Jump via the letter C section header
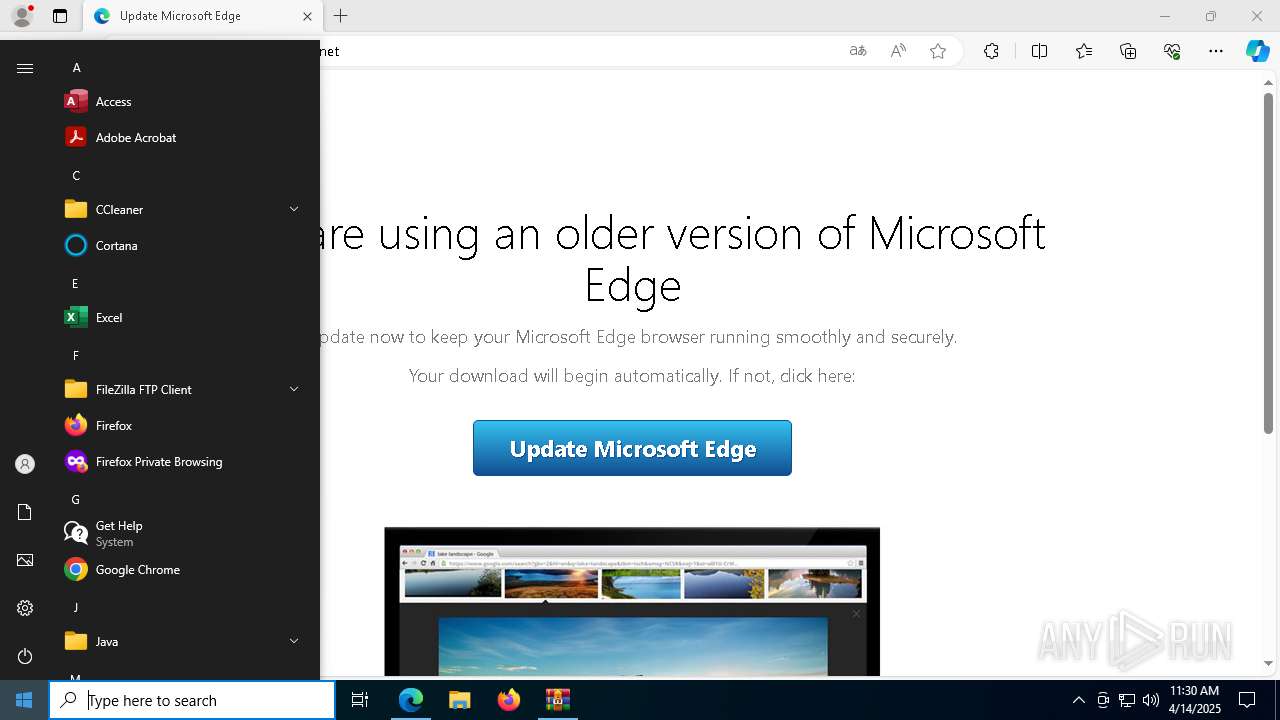This screenshot has height=720, width=1280. pos(76,176)
